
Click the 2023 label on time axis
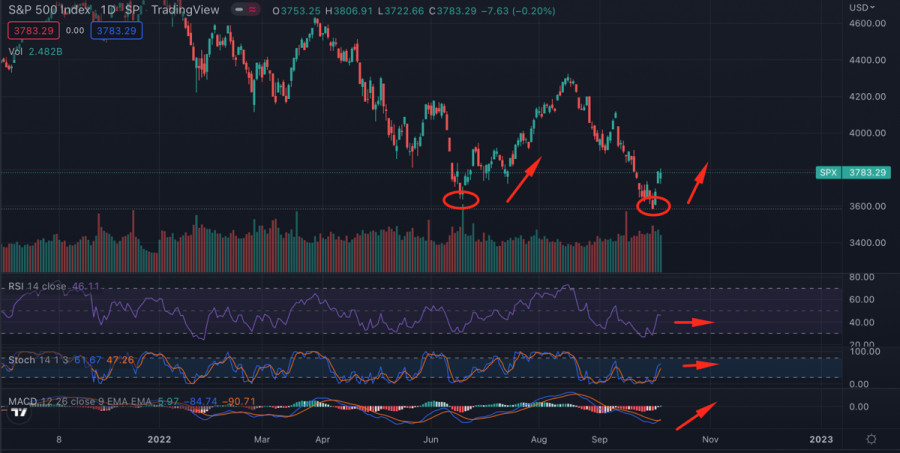pos(821,440)
